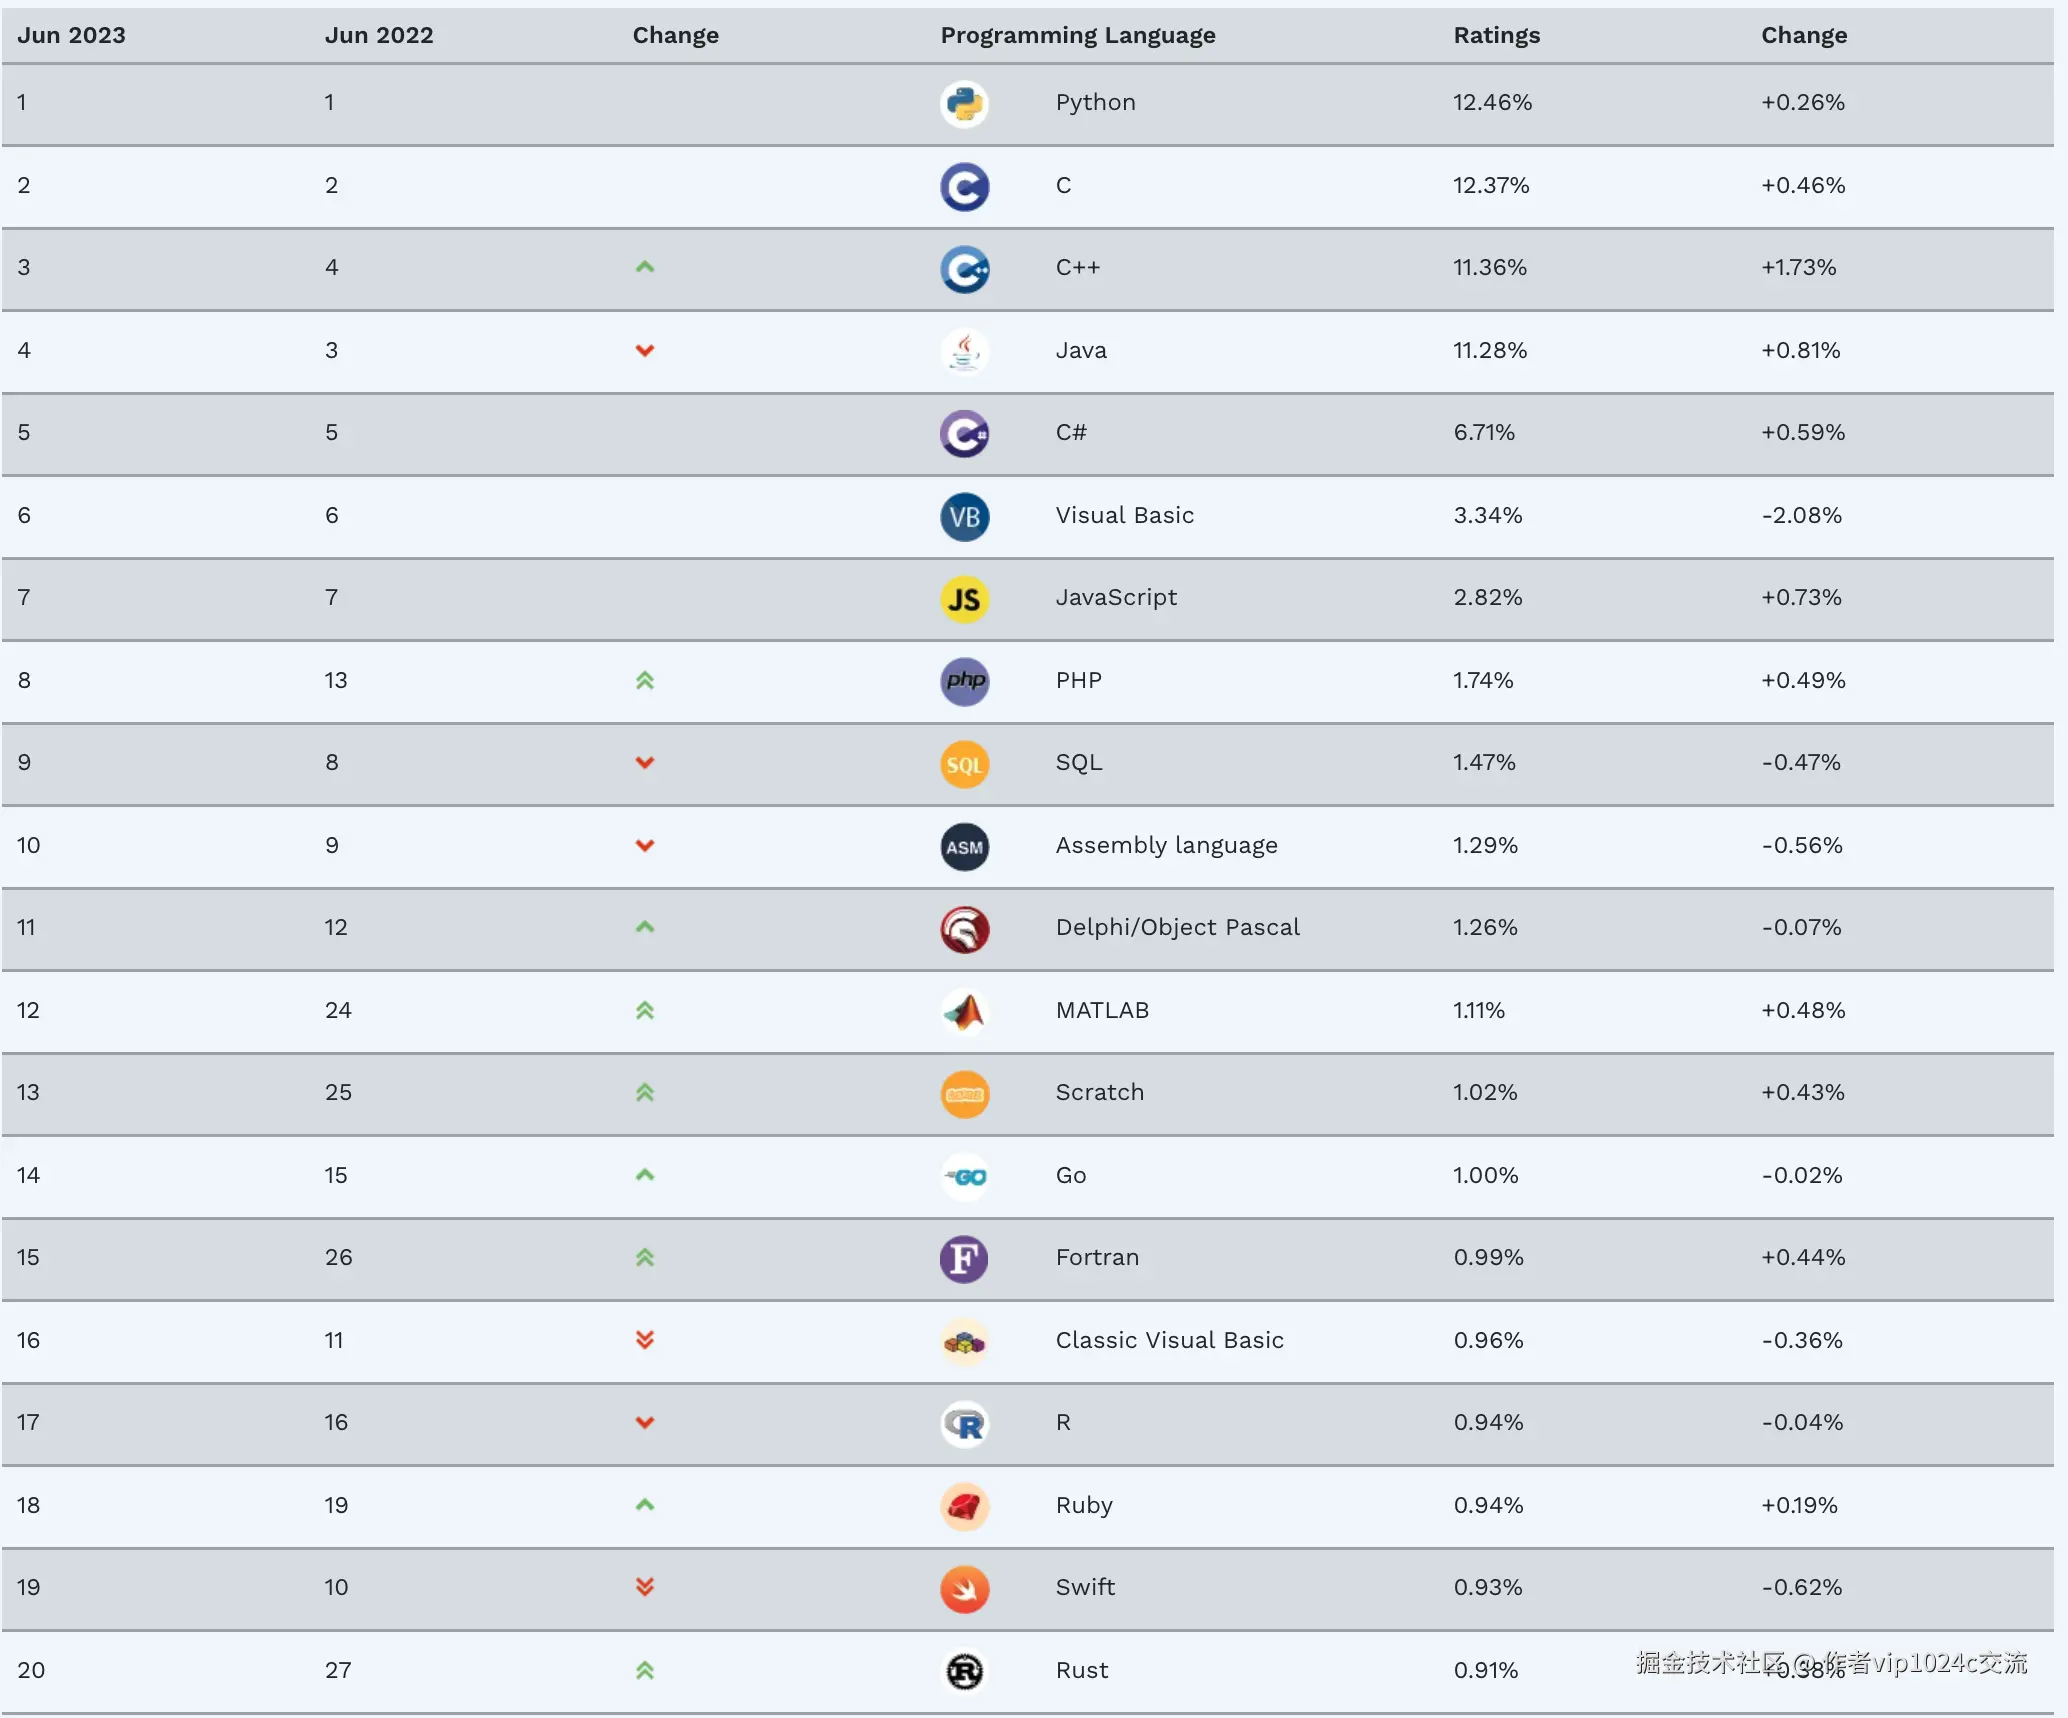Click the orange SQL icon
The height and width of the screenshot is (1718, 2068).
point(964,764)
